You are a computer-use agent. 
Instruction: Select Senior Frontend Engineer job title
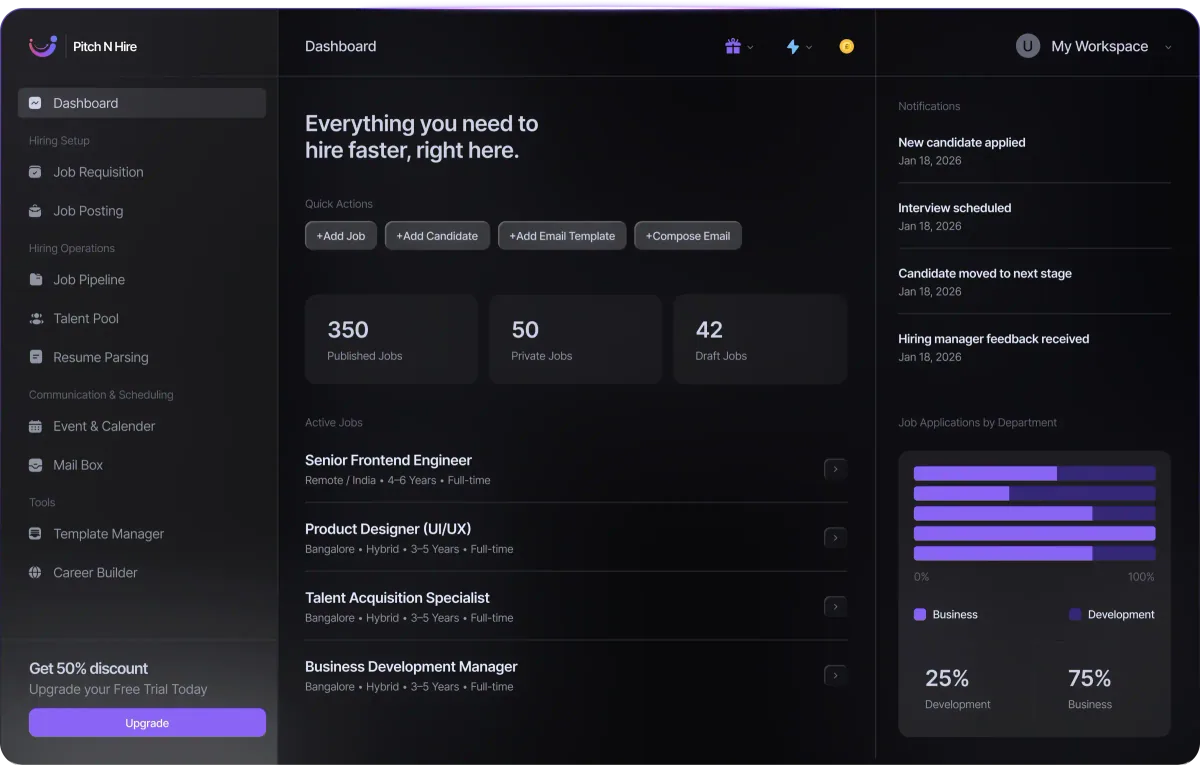tap(388, 460)
